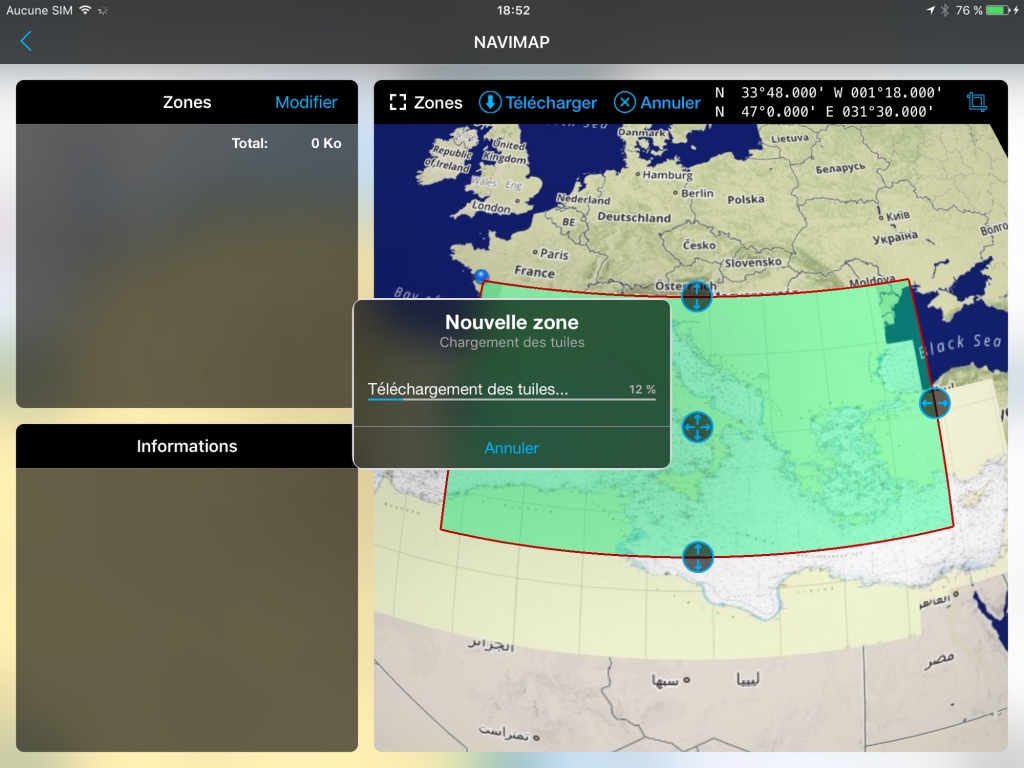This screenshot has width=1024, height=768.
Task: Click the مصر label on the map
Action: (939, 660)
